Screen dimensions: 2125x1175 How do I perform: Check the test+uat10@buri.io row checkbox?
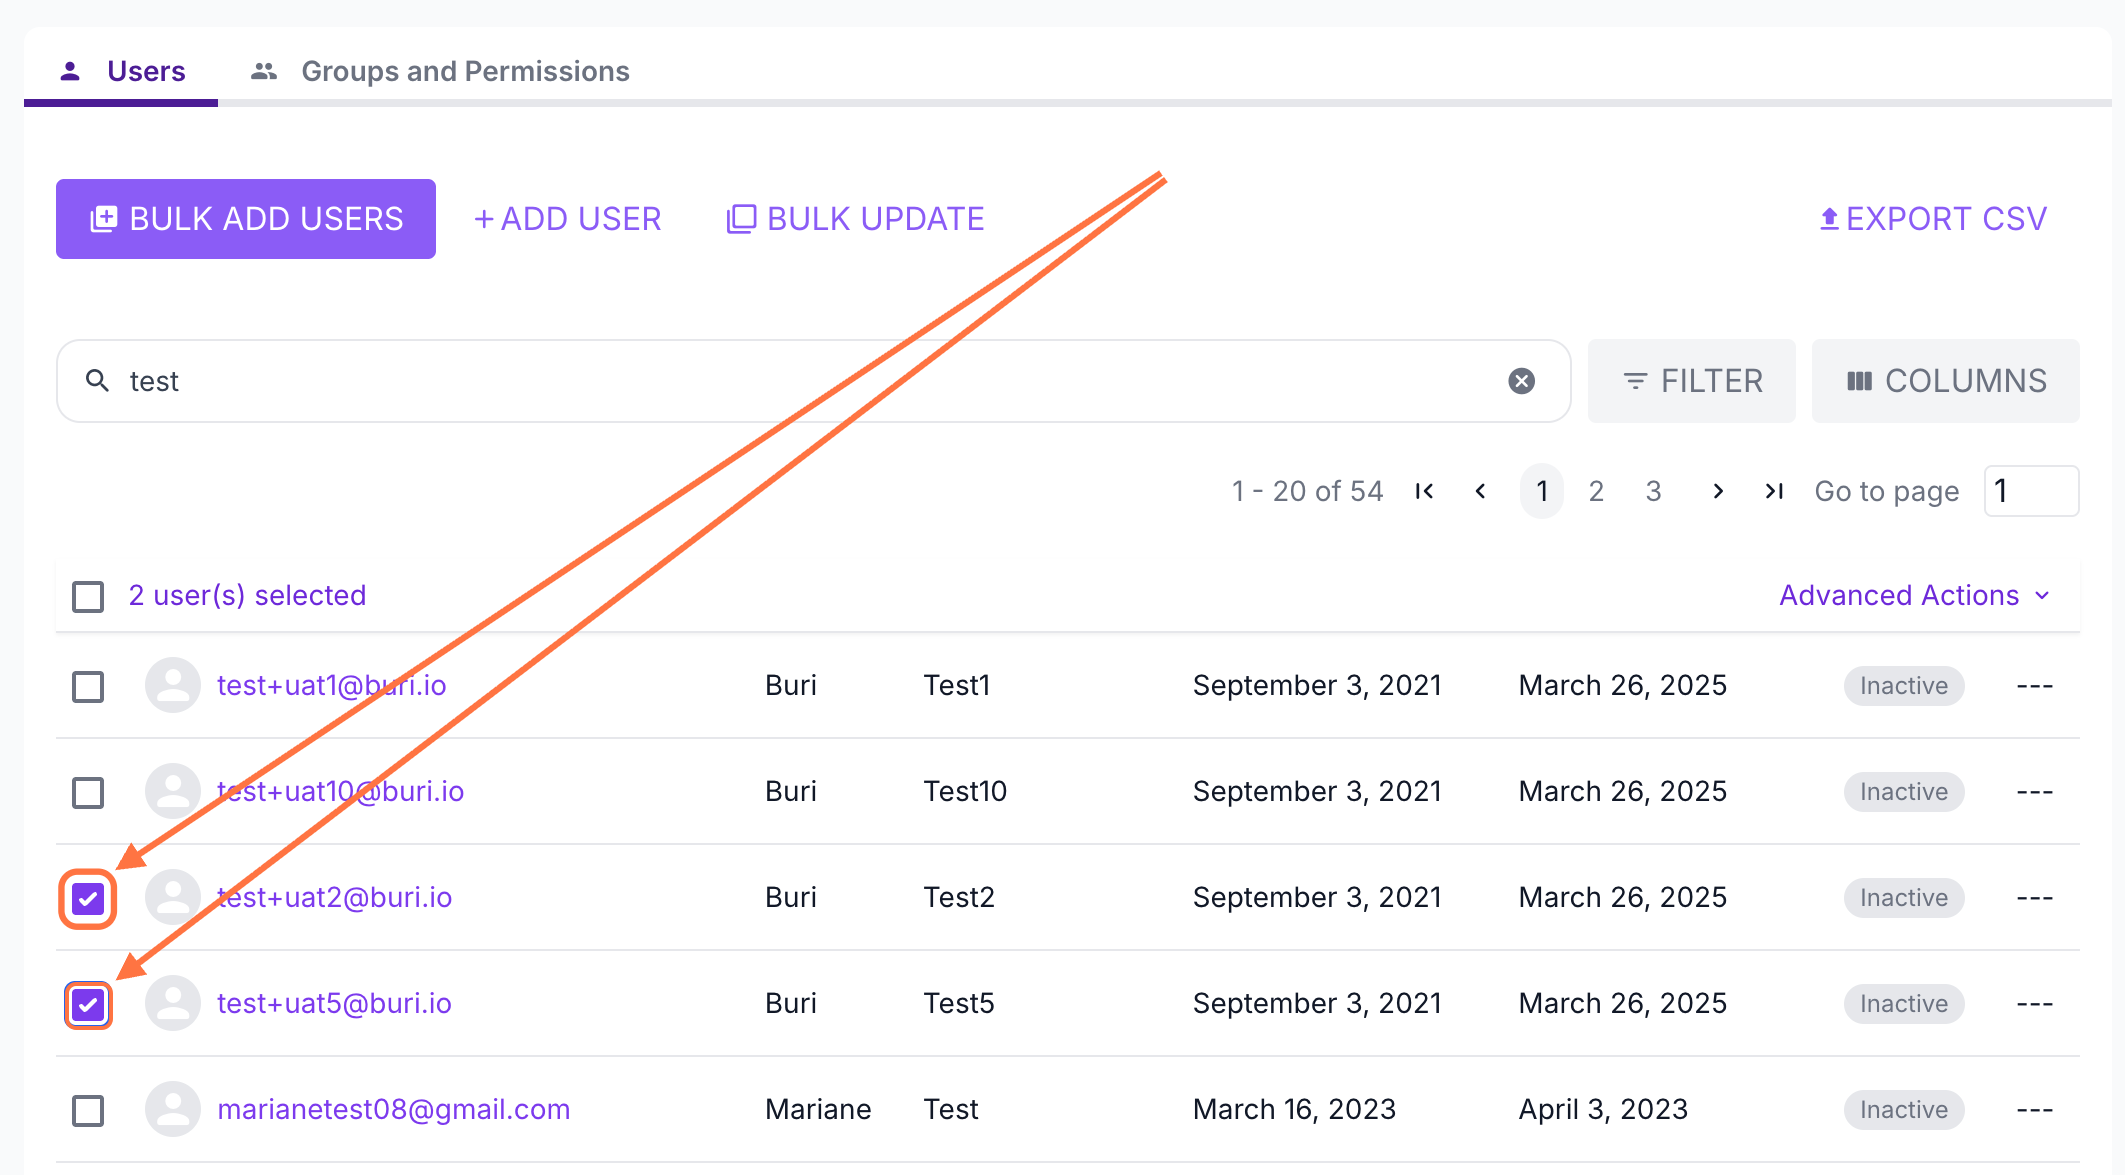coord(88,793)
